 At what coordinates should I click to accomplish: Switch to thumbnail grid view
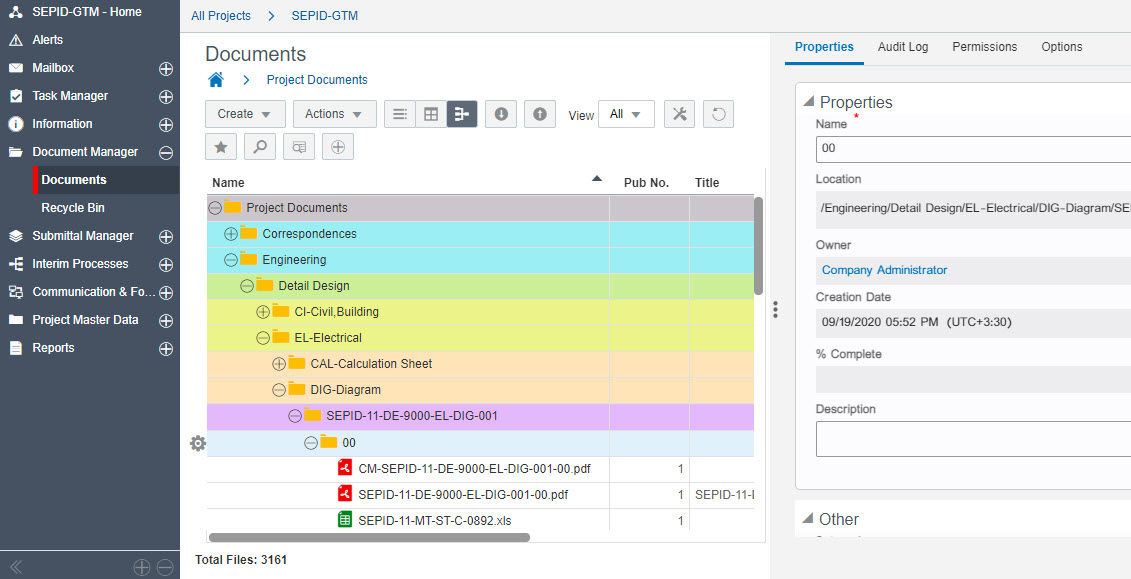pos(431,114)
